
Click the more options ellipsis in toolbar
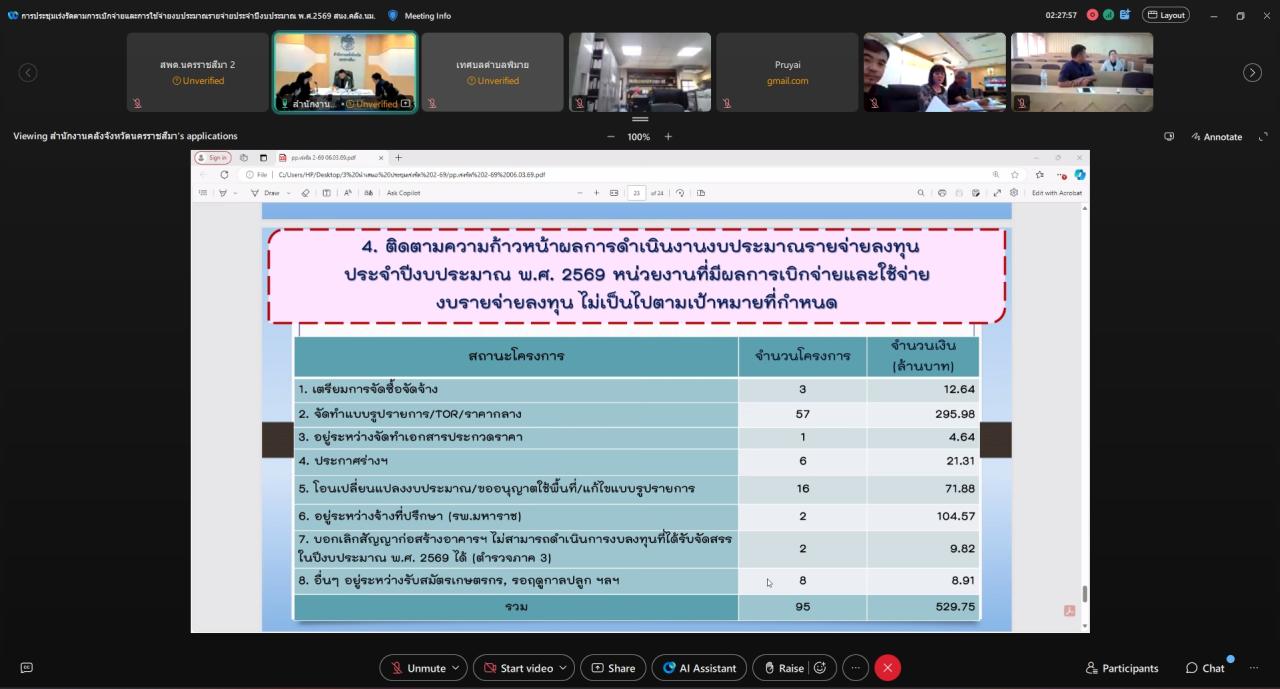[855, 668]
